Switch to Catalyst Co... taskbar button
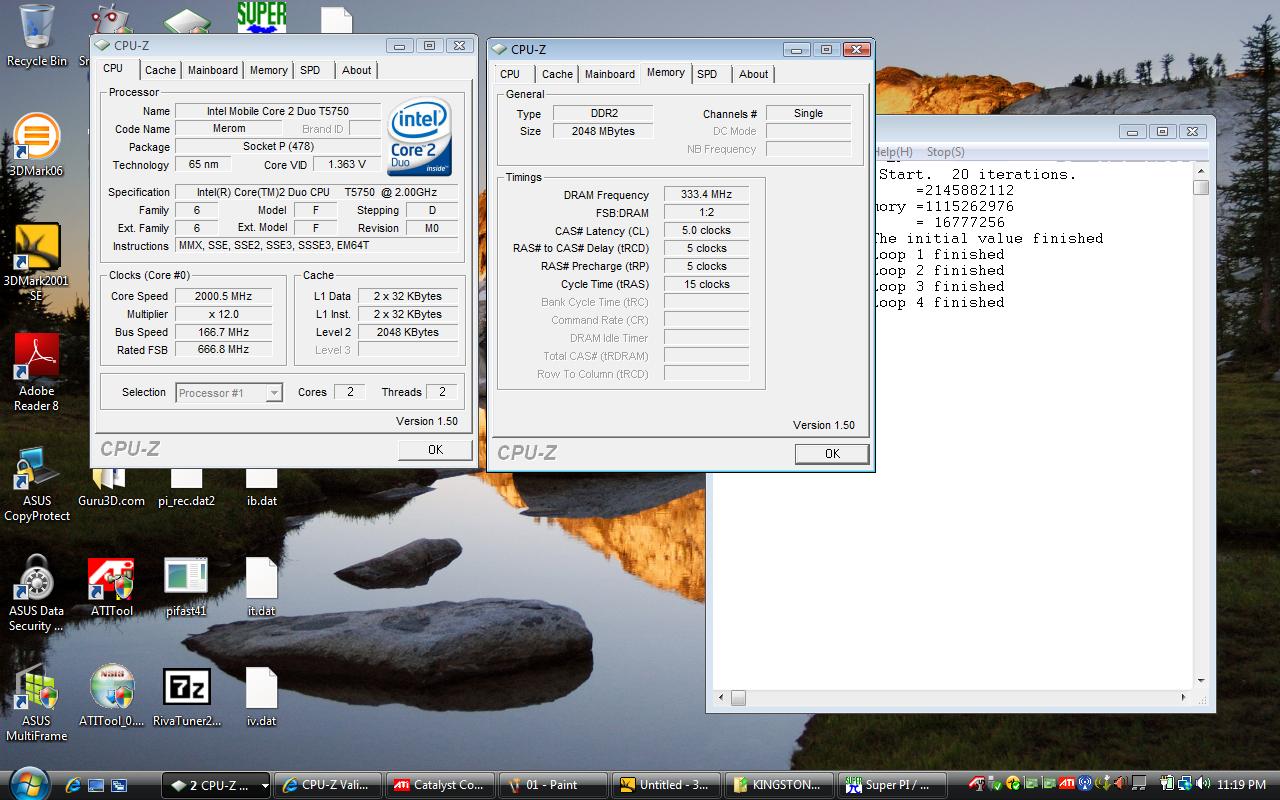Viewport: 1280px width, 800px height. [438, 785]
